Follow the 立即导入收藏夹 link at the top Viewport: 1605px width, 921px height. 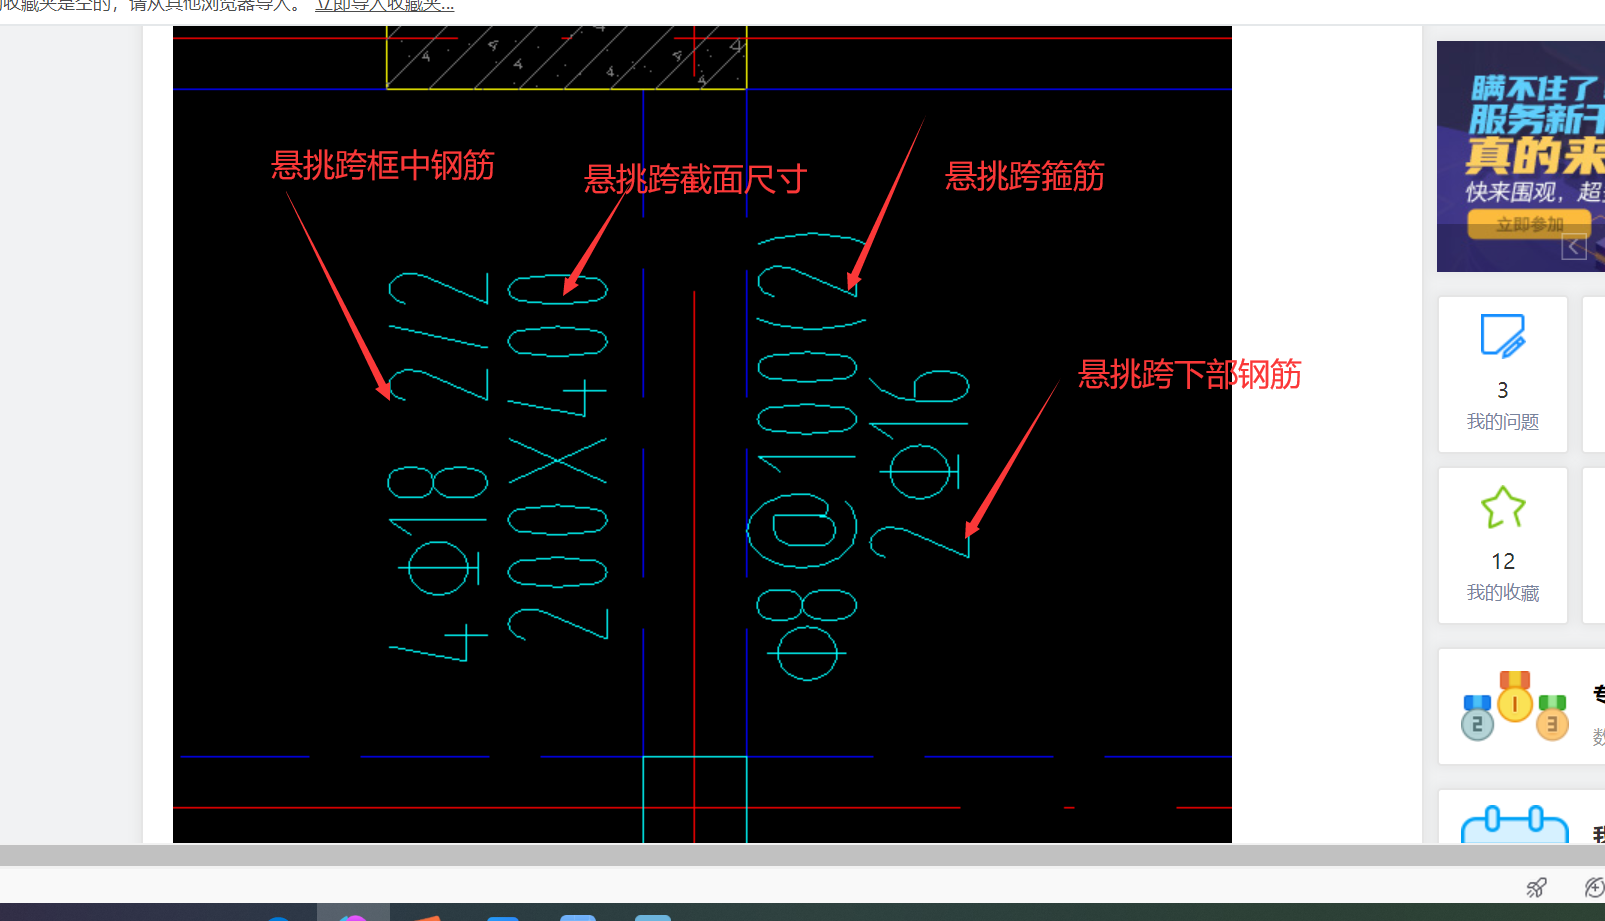pos(384,6)
